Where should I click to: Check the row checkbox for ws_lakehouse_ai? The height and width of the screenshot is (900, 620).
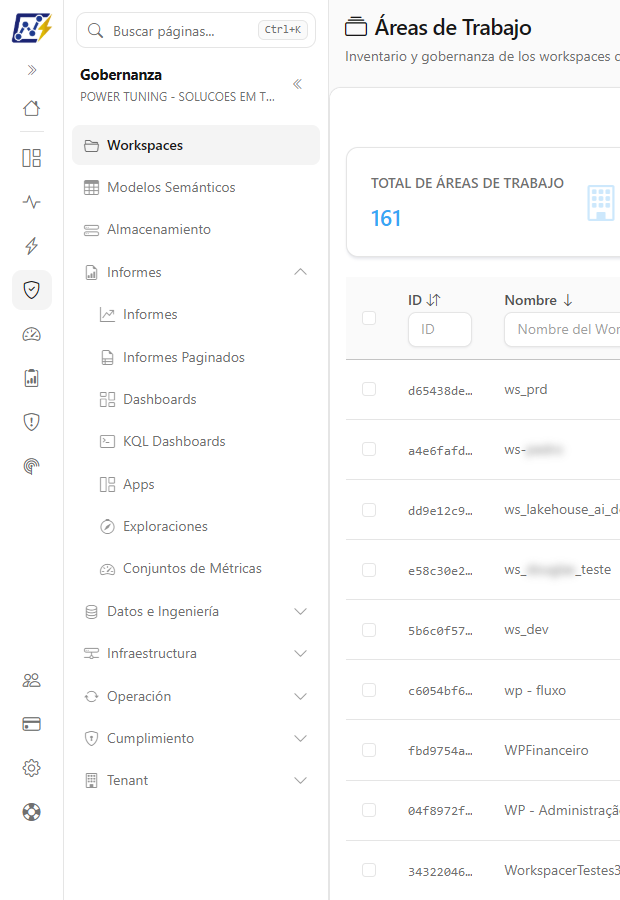(x=369, y=510)
